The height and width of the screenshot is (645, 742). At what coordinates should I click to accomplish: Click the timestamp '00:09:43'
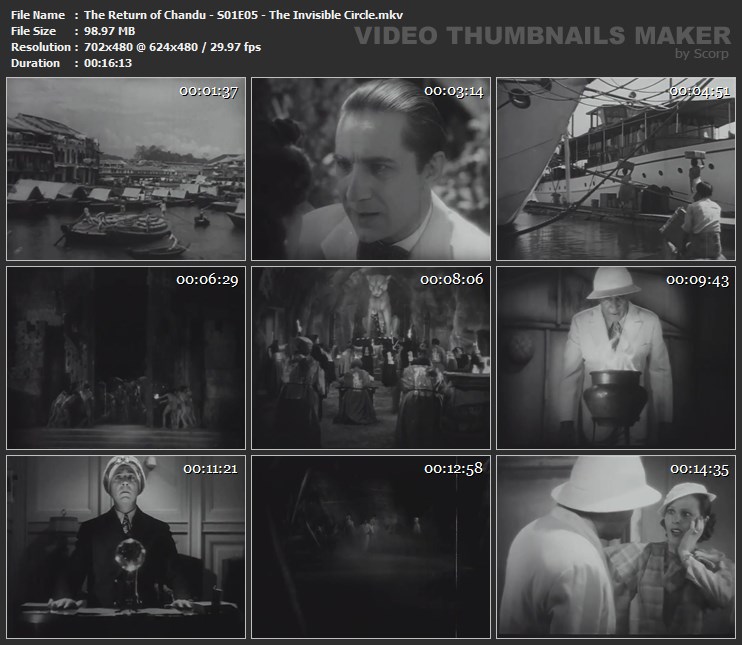coord(698,281)
